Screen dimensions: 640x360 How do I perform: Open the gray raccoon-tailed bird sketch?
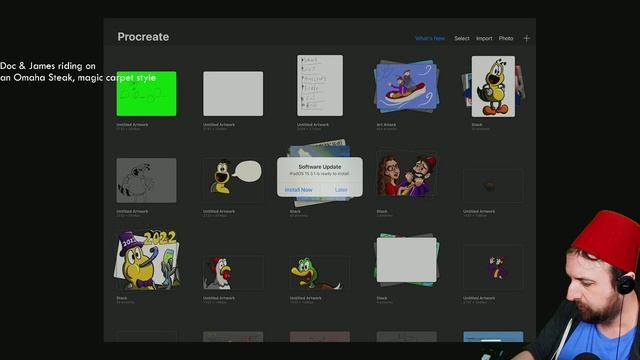click(x=147, y=180)
